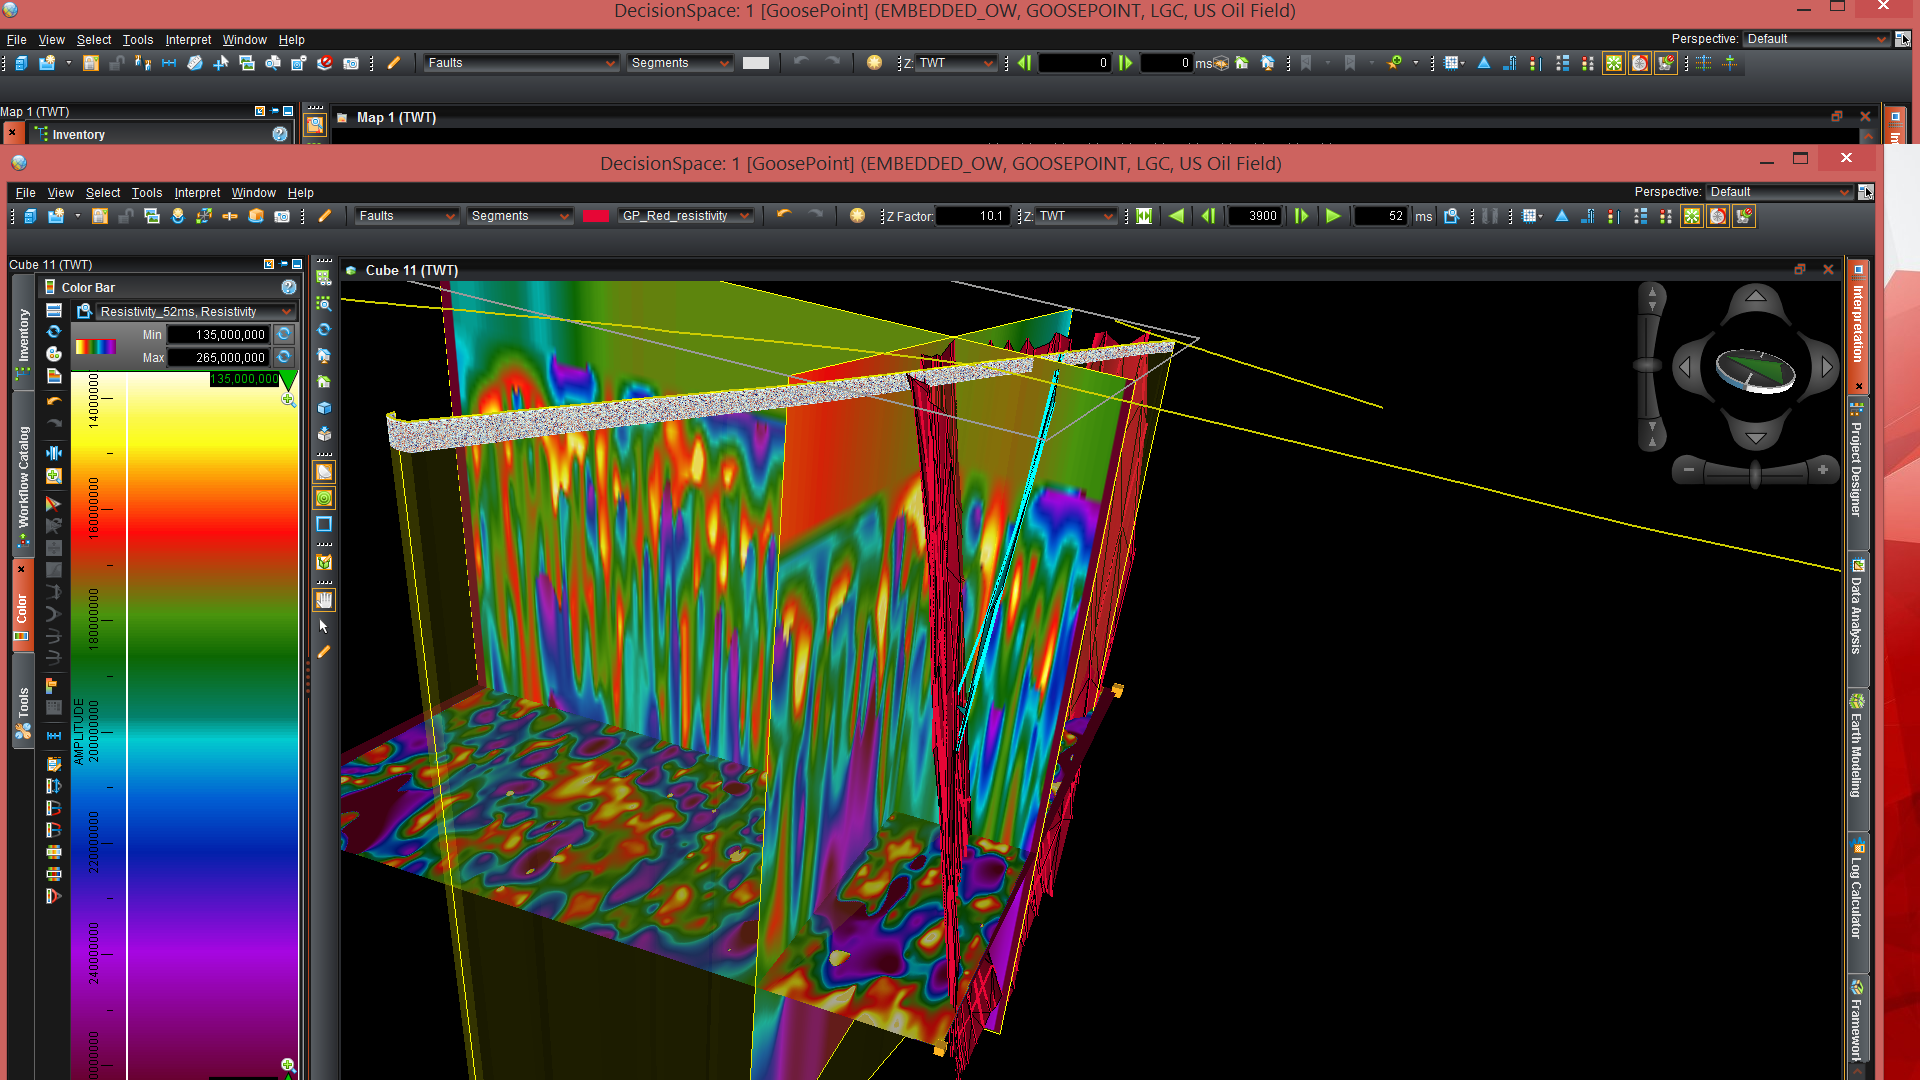Click the red fault color swatch

pos(596,216)
